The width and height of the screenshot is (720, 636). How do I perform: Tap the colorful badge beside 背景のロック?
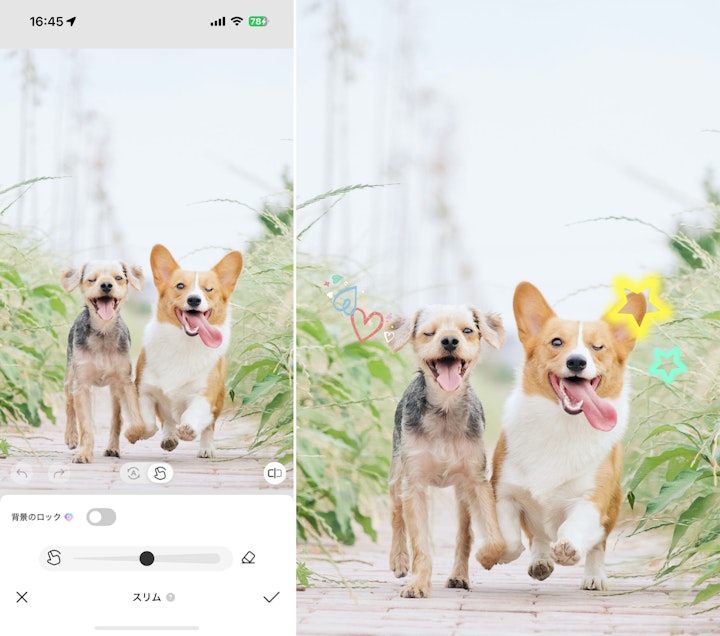coord(69,517)
